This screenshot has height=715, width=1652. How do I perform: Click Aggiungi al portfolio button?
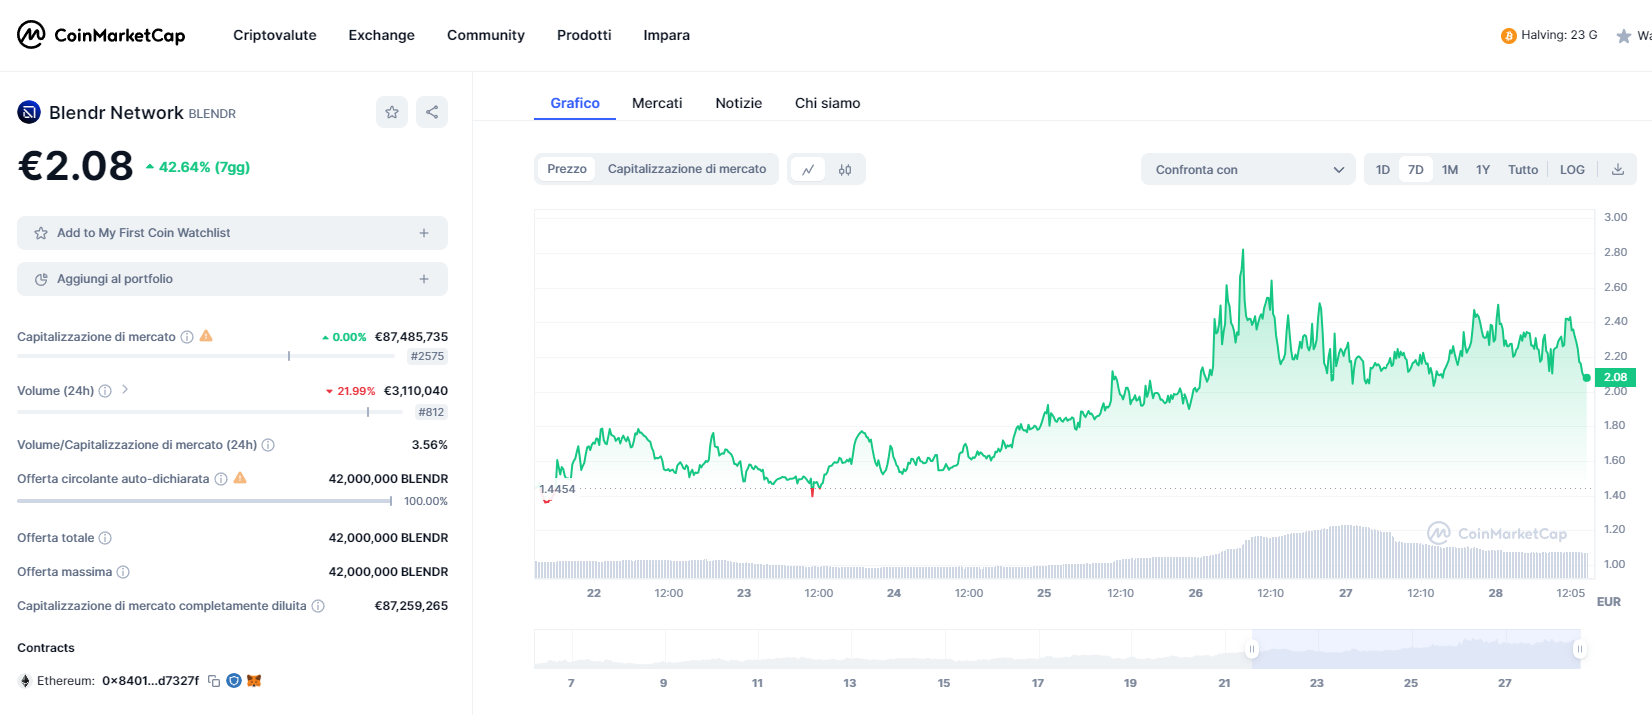[232, 279]
